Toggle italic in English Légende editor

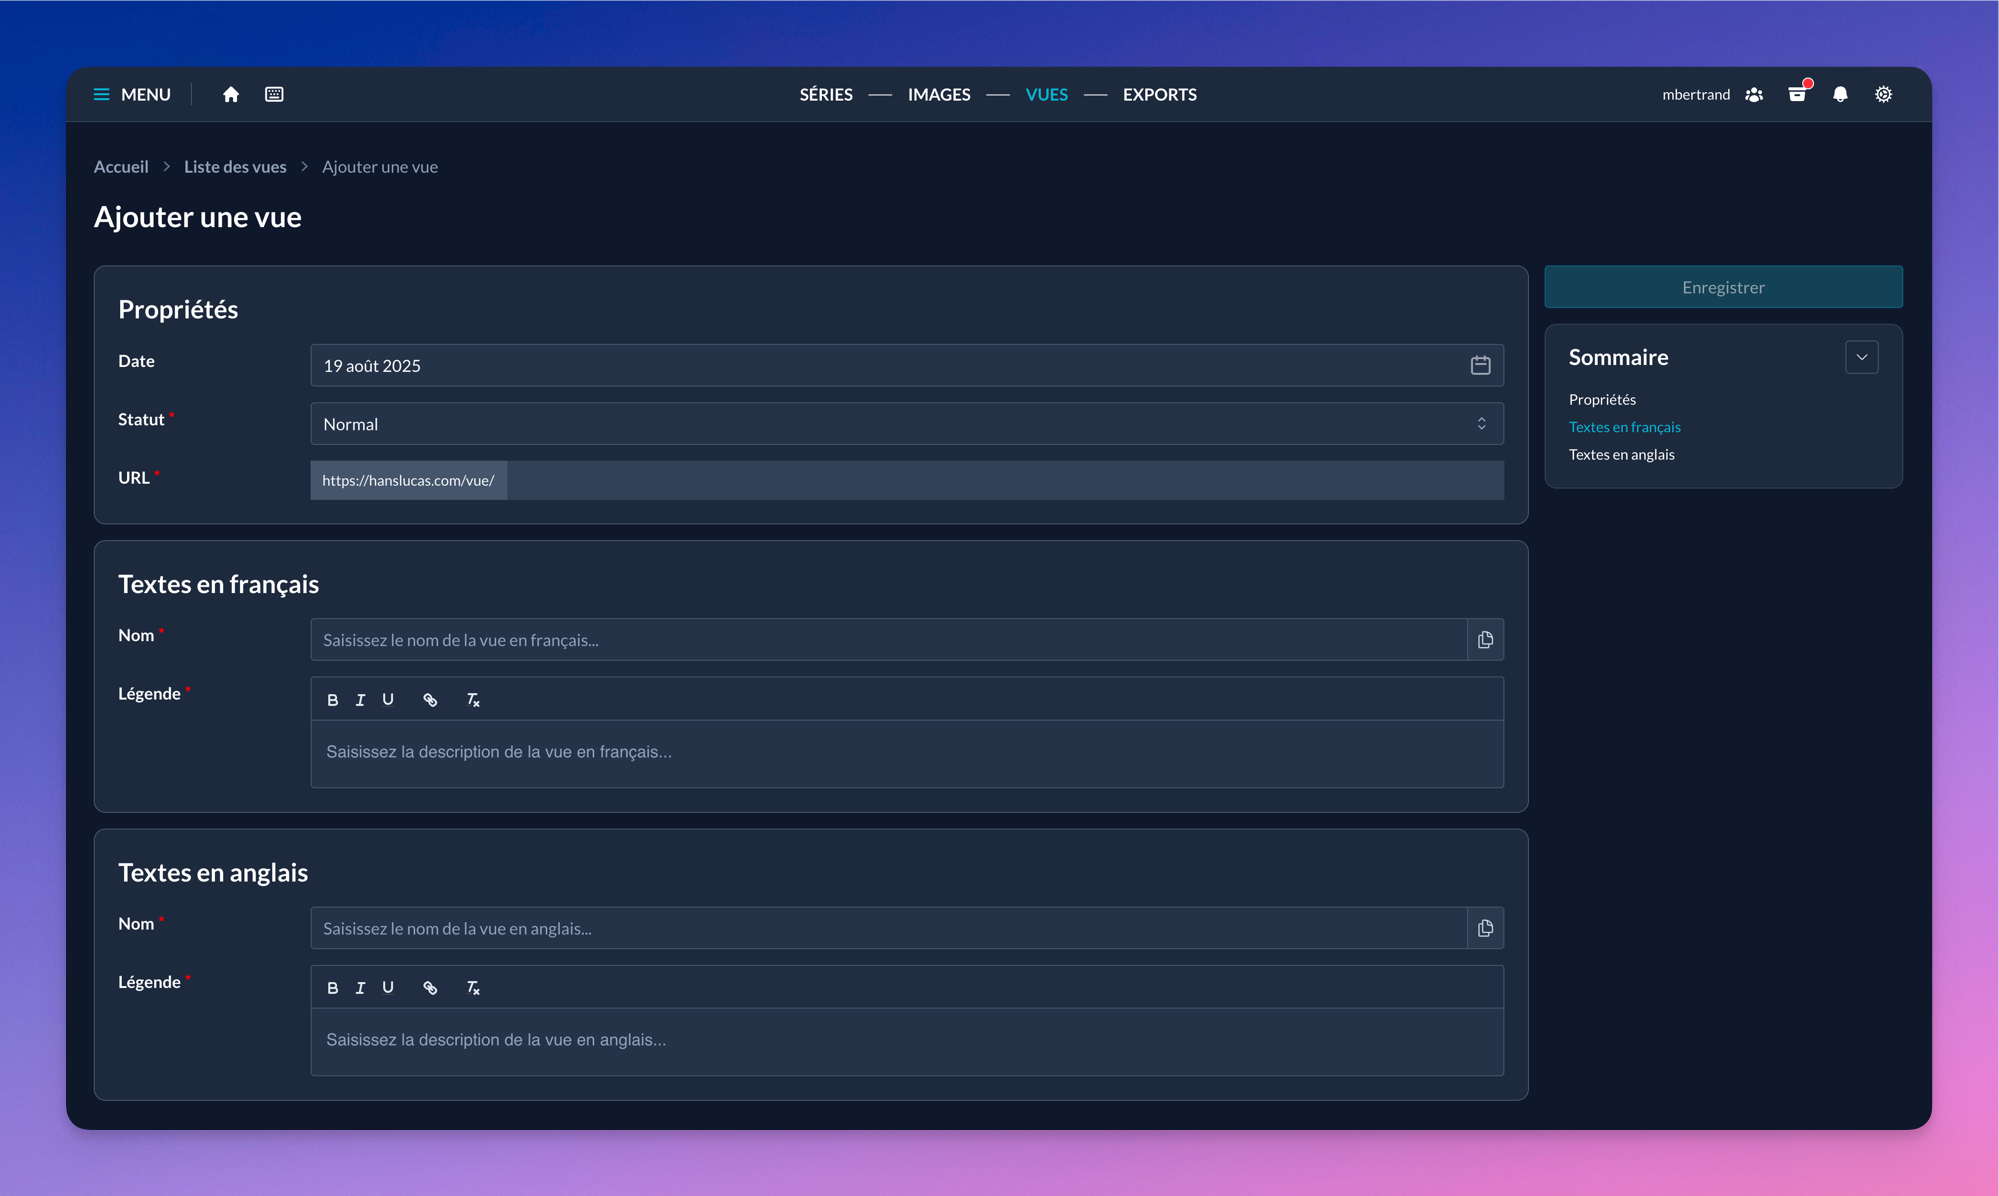(x=360, y=988)
